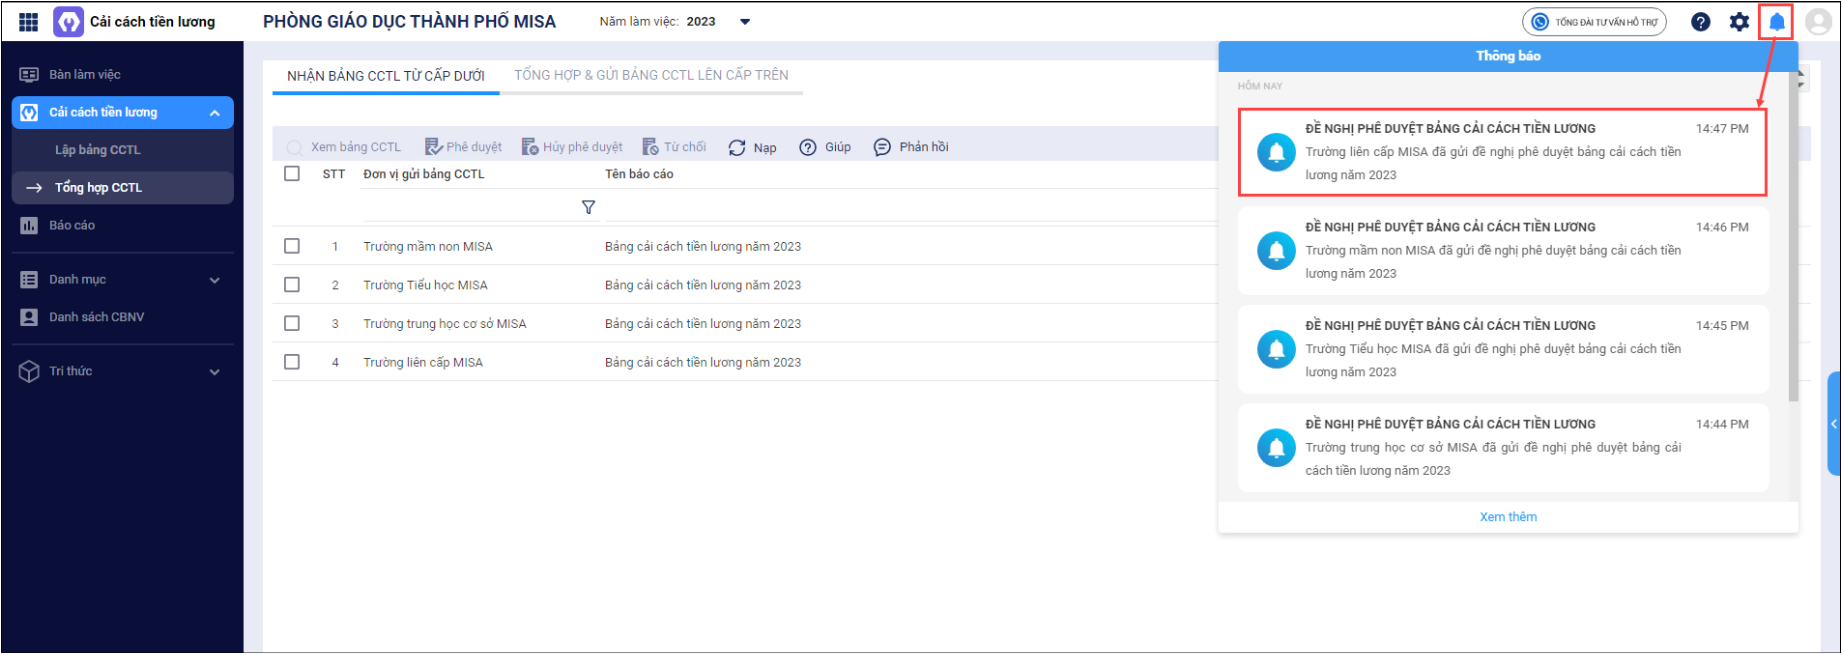Image resolution: width=1844 pixels, height=655 pixels.
Task: Open the Trường Tiểu học MISA notification card text
Action: point(1493,360)
